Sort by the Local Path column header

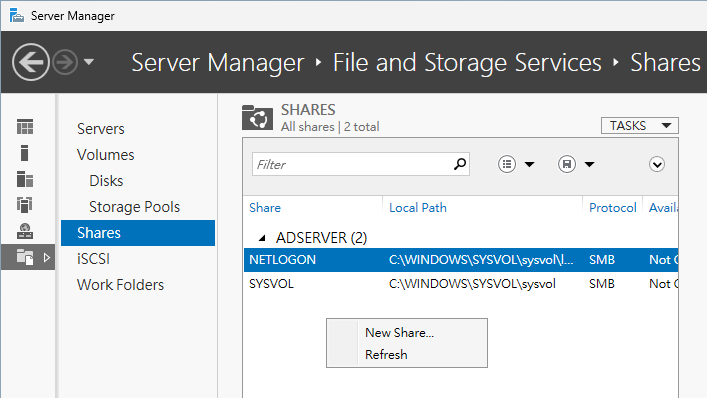418,208
